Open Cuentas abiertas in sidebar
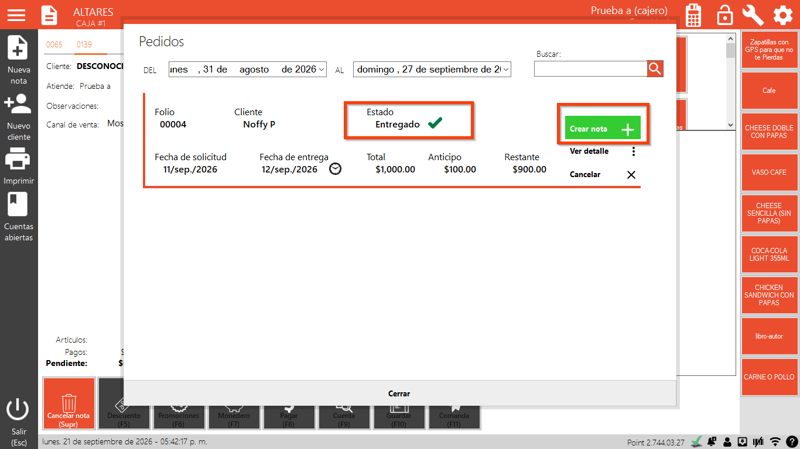Image resolution: width=800 pixels, height=449 pixels. point(18,217)
